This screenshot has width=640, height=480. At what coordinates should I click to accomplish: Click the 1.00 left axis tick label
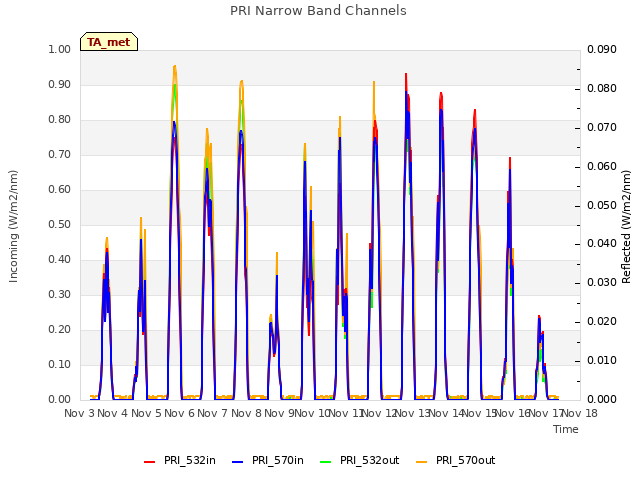[x=60, y=49]
